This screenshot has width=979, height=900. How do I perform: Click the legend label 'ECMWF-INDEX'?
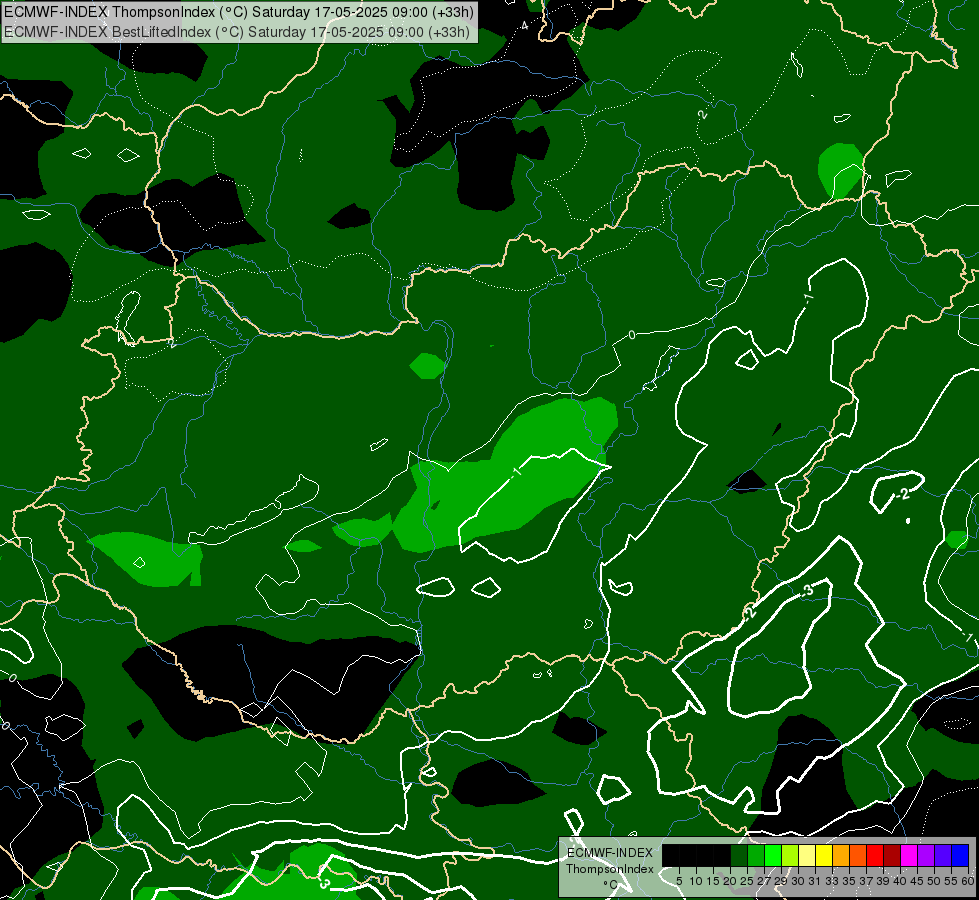pyautogui.click(x=610, y=853)
